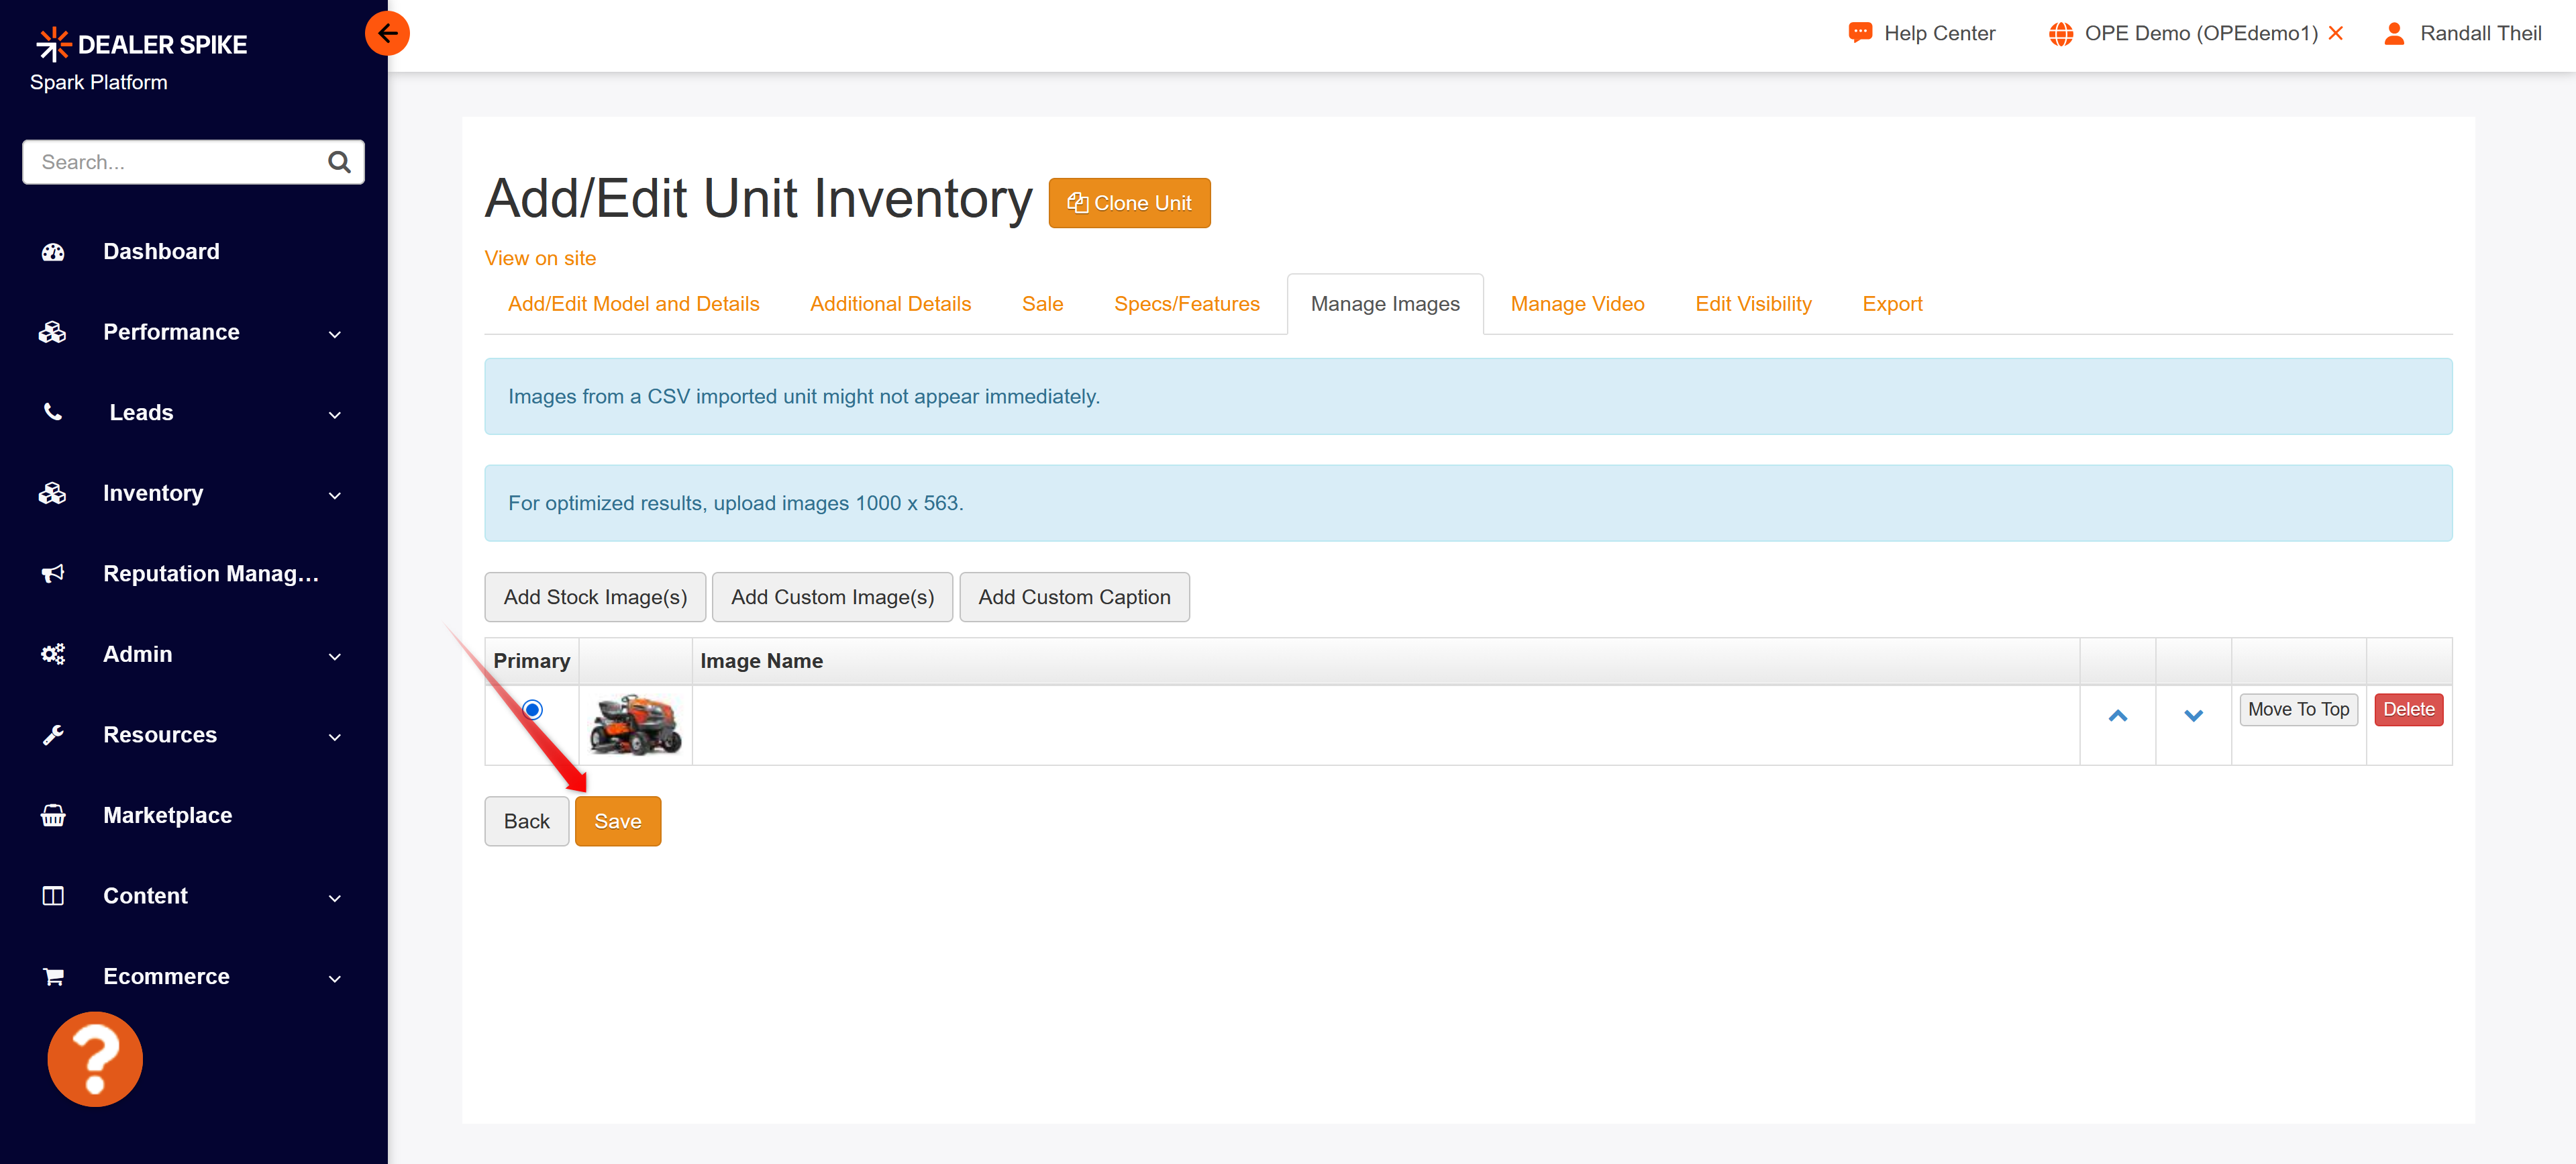The image size is (2576, 1164).
Task: Select the Primary image radio button
Action: coord(532,709)
